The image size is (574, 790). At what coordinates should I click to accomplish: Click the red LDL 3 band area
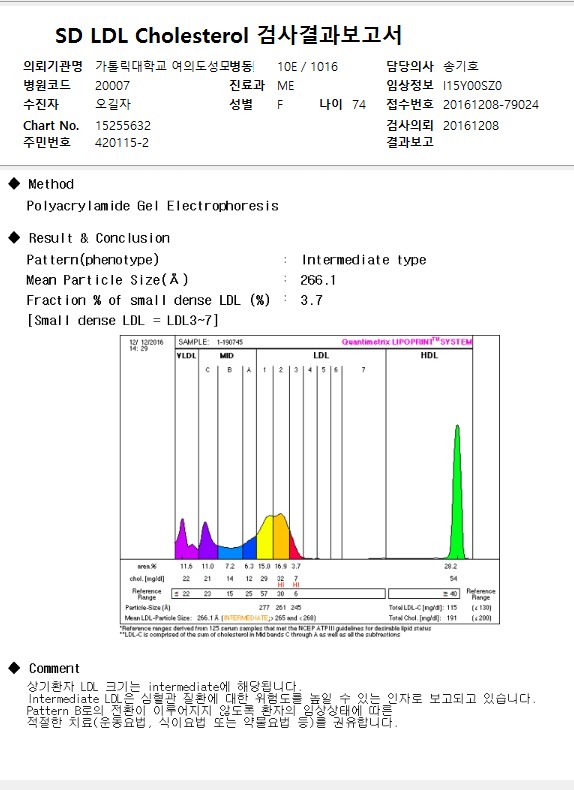(x=294, y=548)
